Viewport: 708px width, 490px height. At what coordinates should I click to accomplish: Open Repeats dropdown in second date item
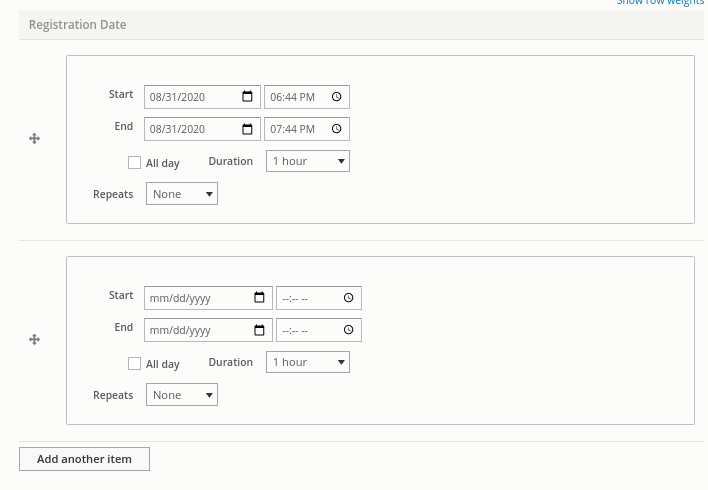coord(182,395)
